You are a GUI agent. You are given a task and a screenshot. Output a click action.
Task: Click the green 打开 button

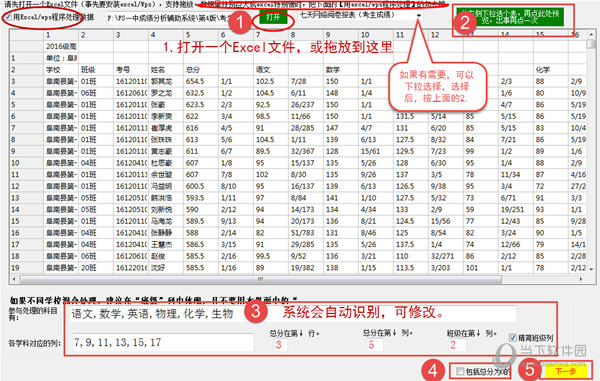[x=273, y=18]
